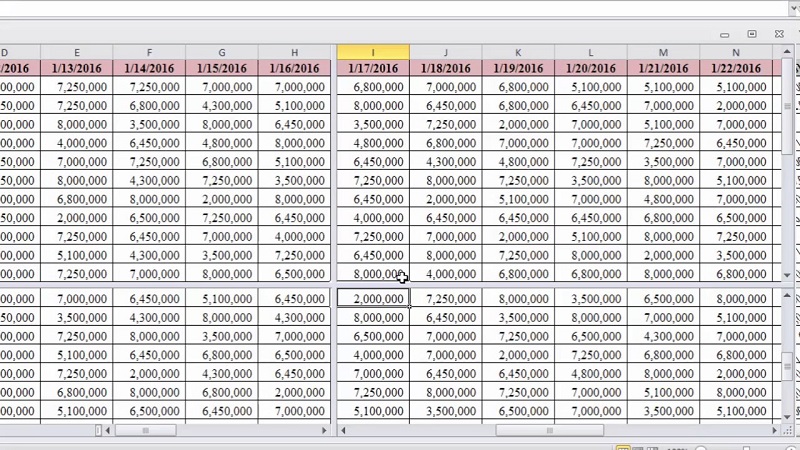Image resolution: width=800 pixels, height=450 pixels.
Task: Click left pane horizontal scrollbar thumb
Action: point(145,431)
